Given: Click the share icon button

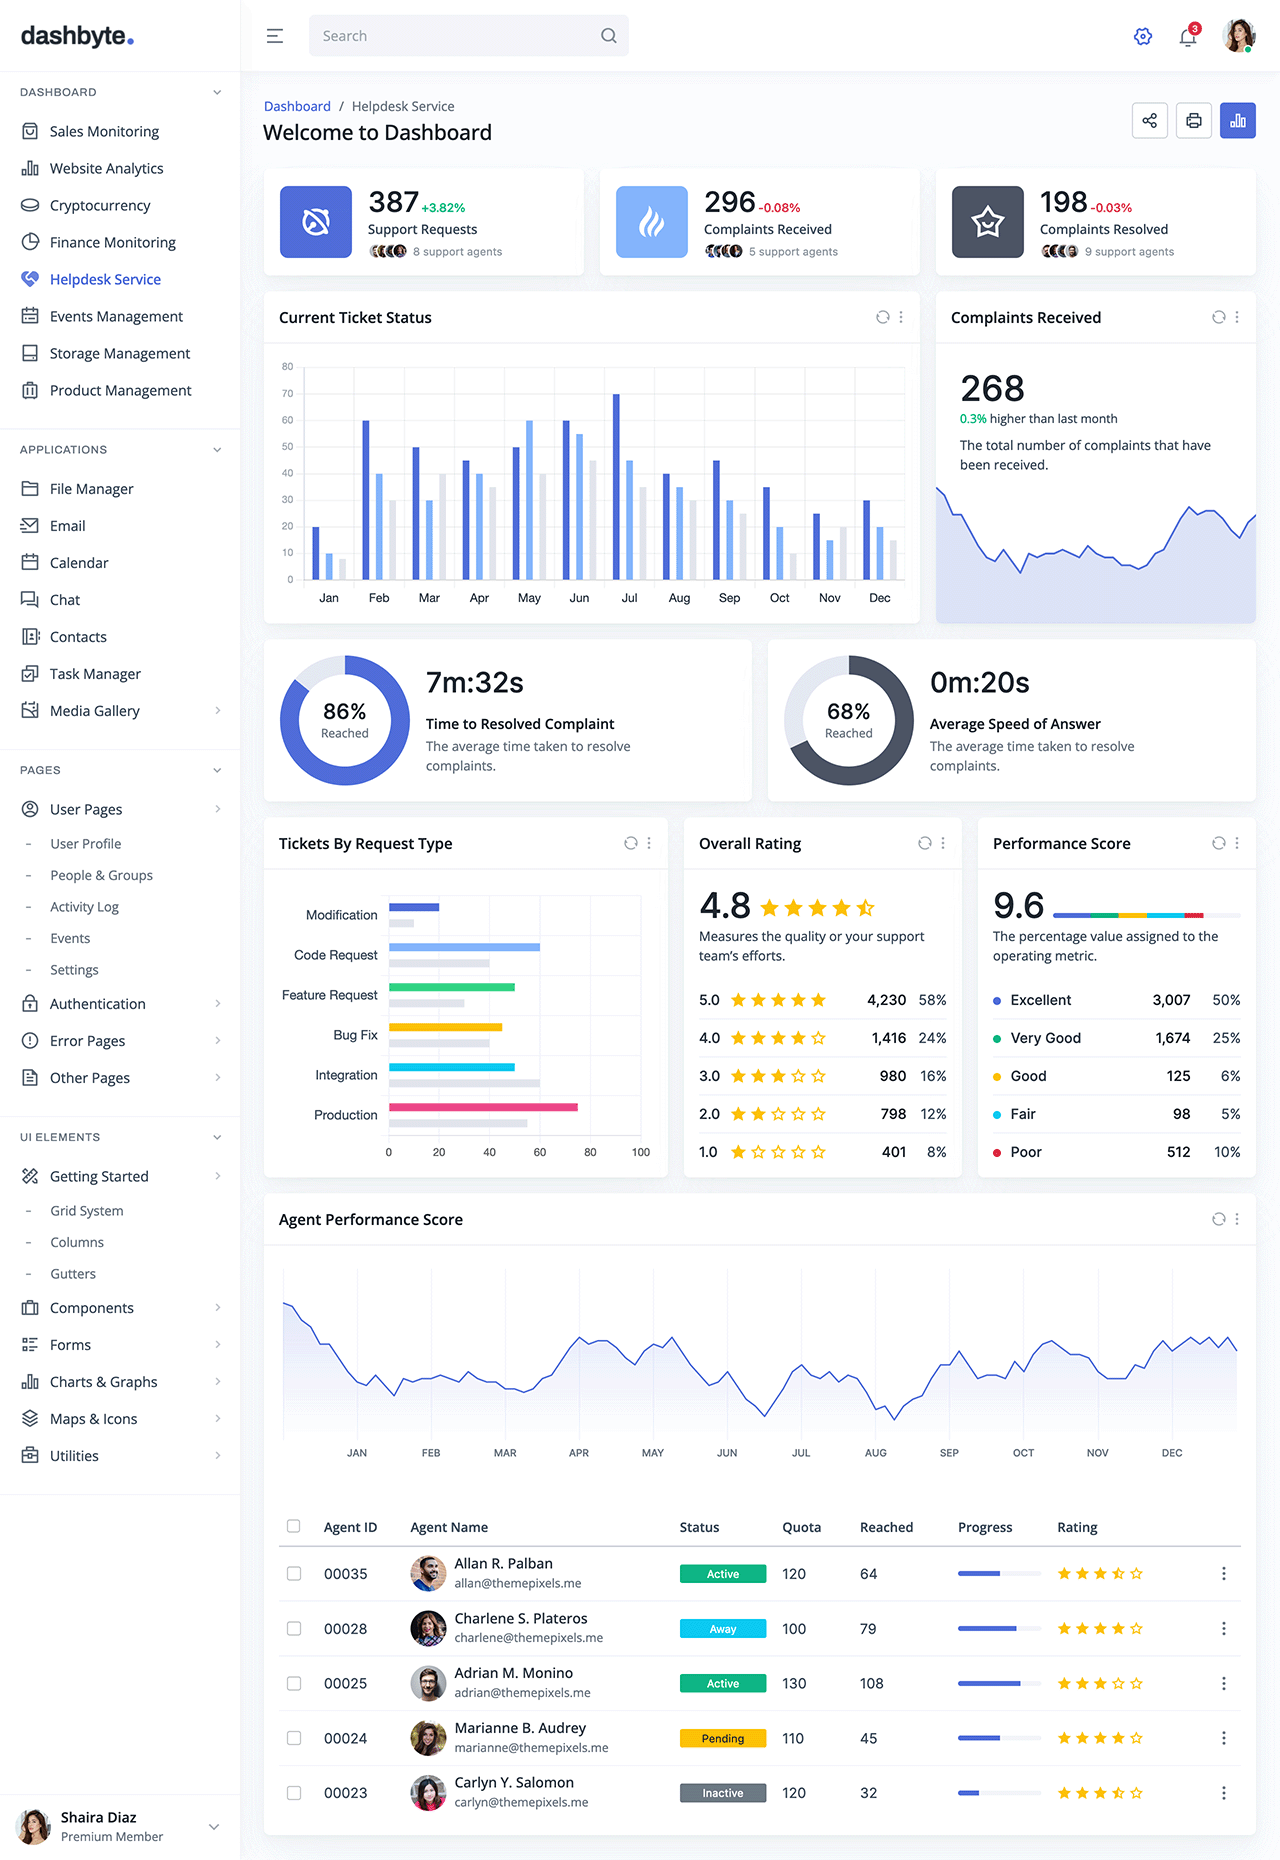Looking at the screenshot, I should 1149,121.
